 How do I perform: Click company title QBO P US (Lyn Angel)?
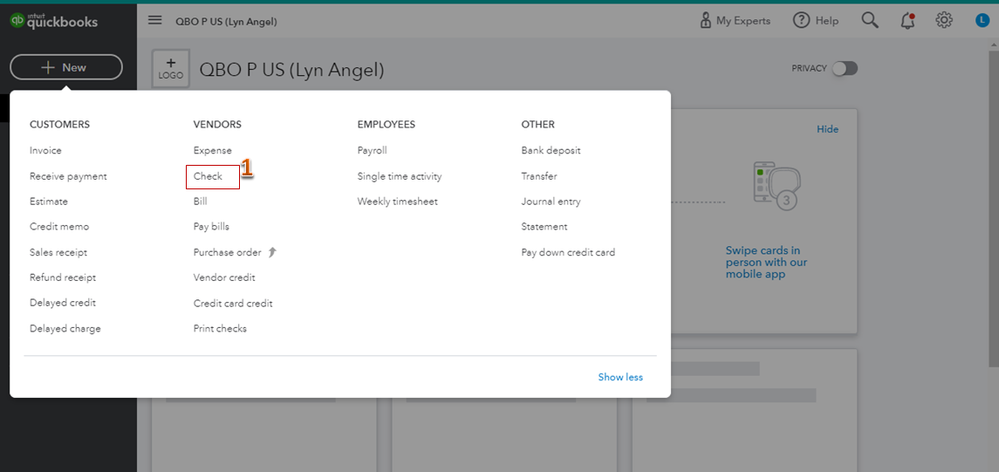[292, 70]
